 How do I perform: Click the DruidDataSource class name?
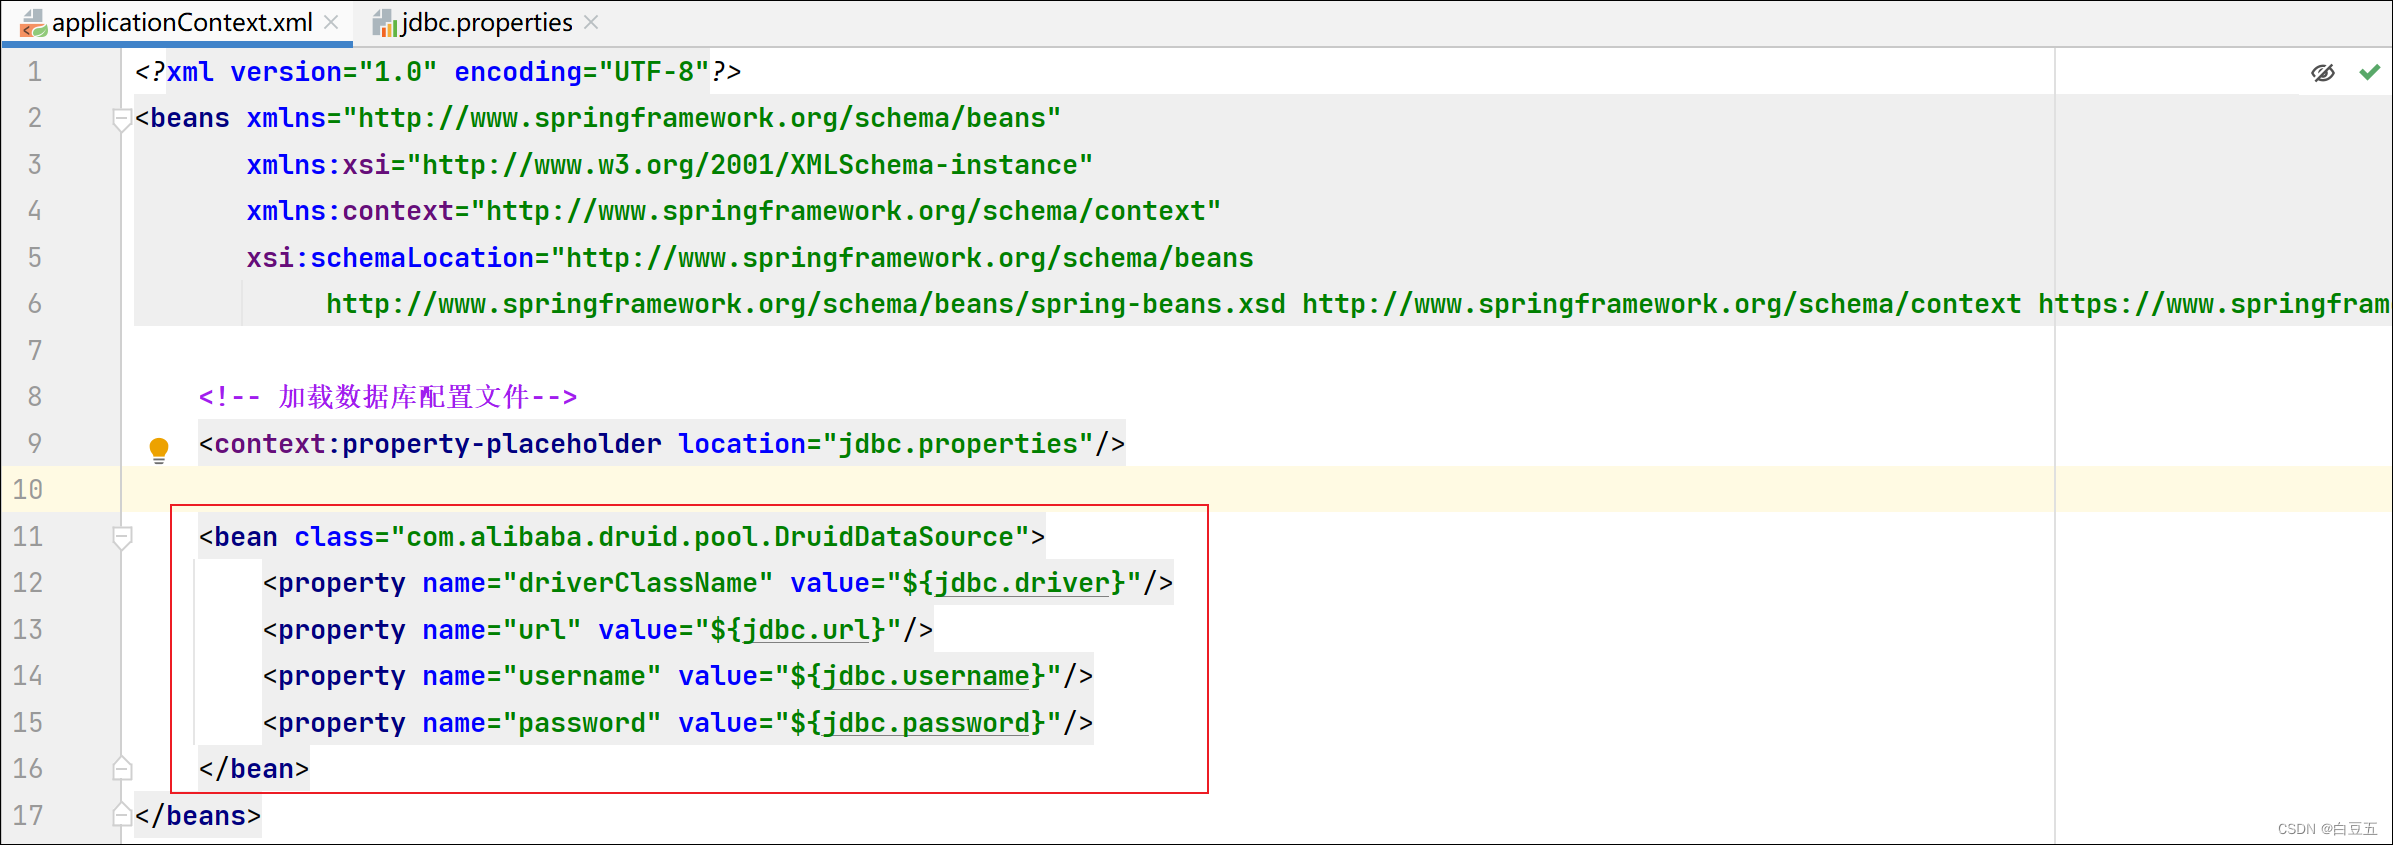click(x=894, y=537)
